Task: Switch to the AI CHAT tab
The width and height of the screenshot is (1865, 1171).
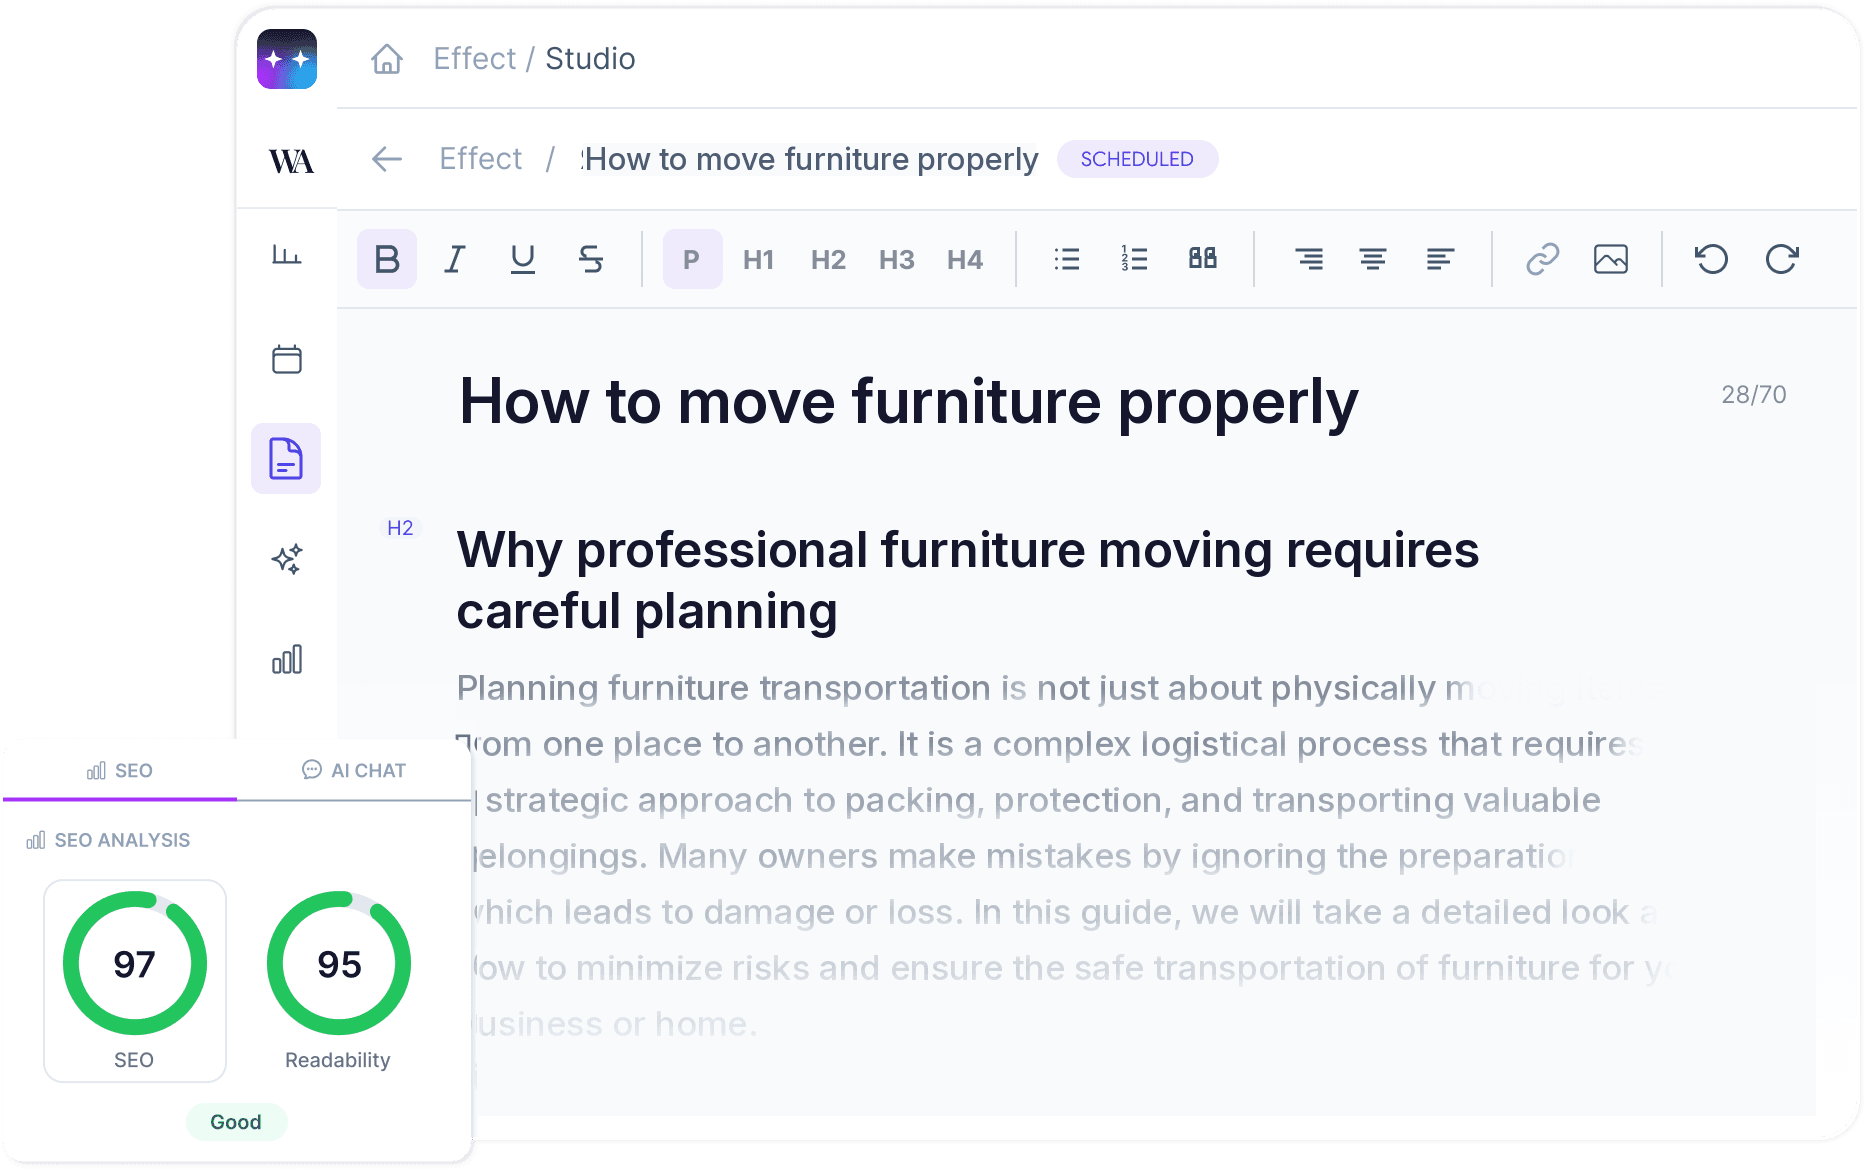Action: (354, 770)
